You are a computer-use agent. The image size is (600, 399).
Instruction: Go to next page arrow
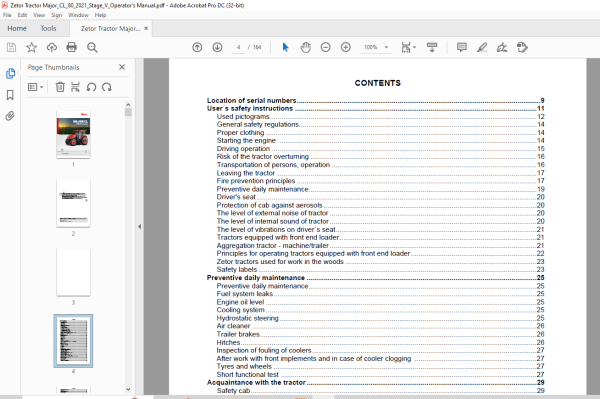[217, 47]
